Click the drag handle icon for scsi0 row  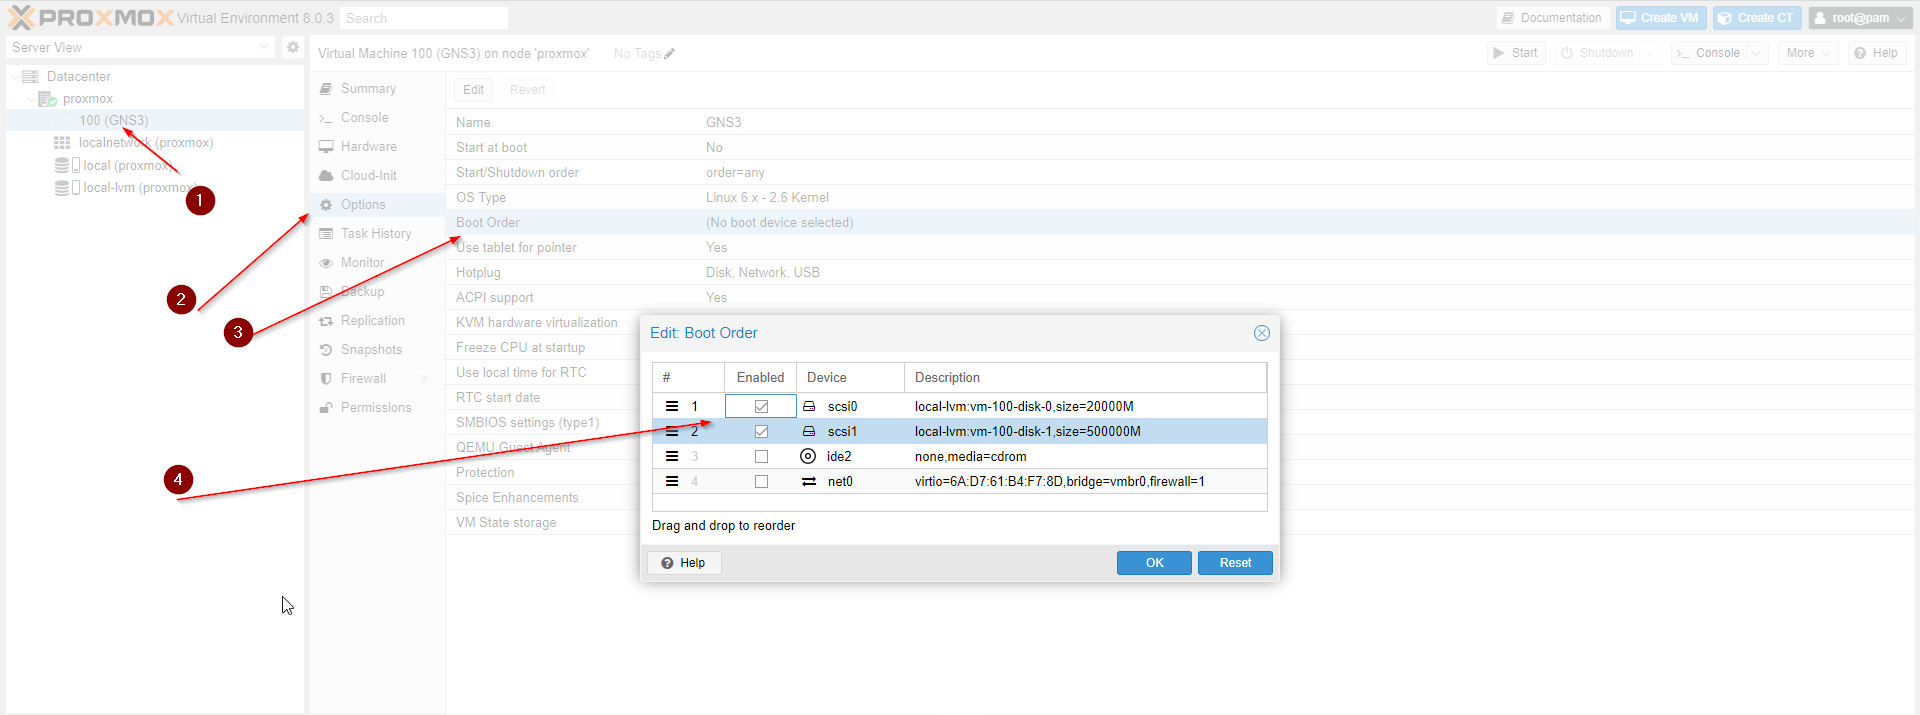672,406
